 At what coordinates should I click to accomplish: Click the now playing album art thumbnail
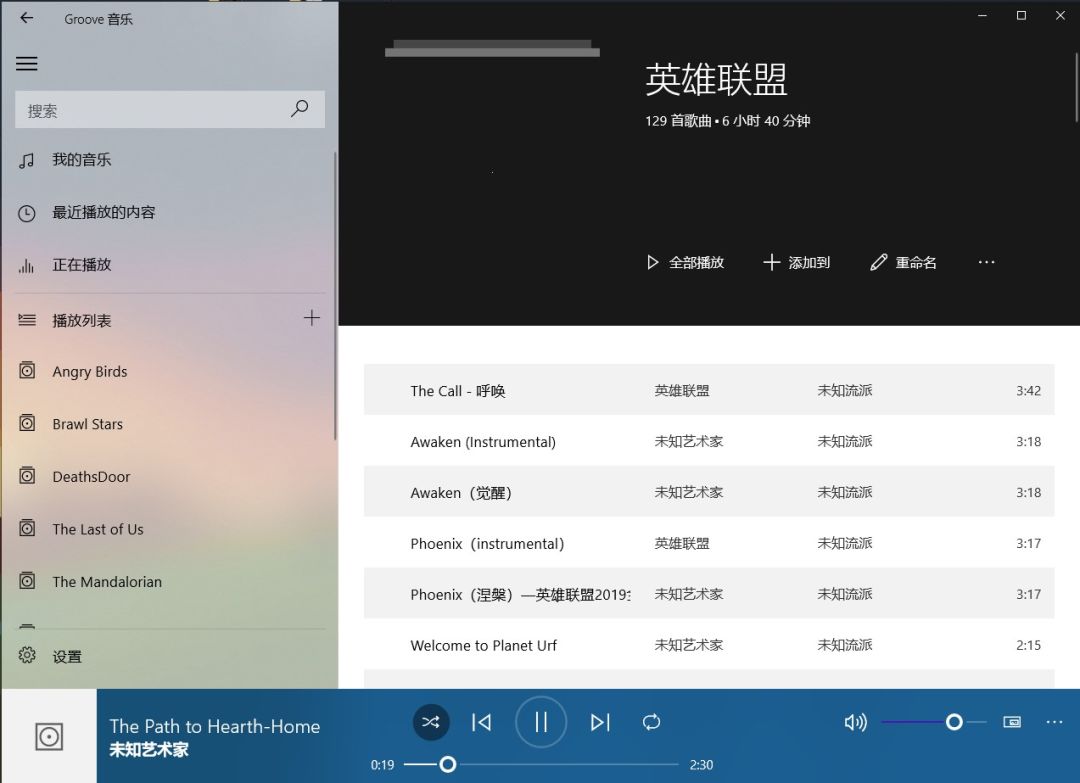[49, 736]
